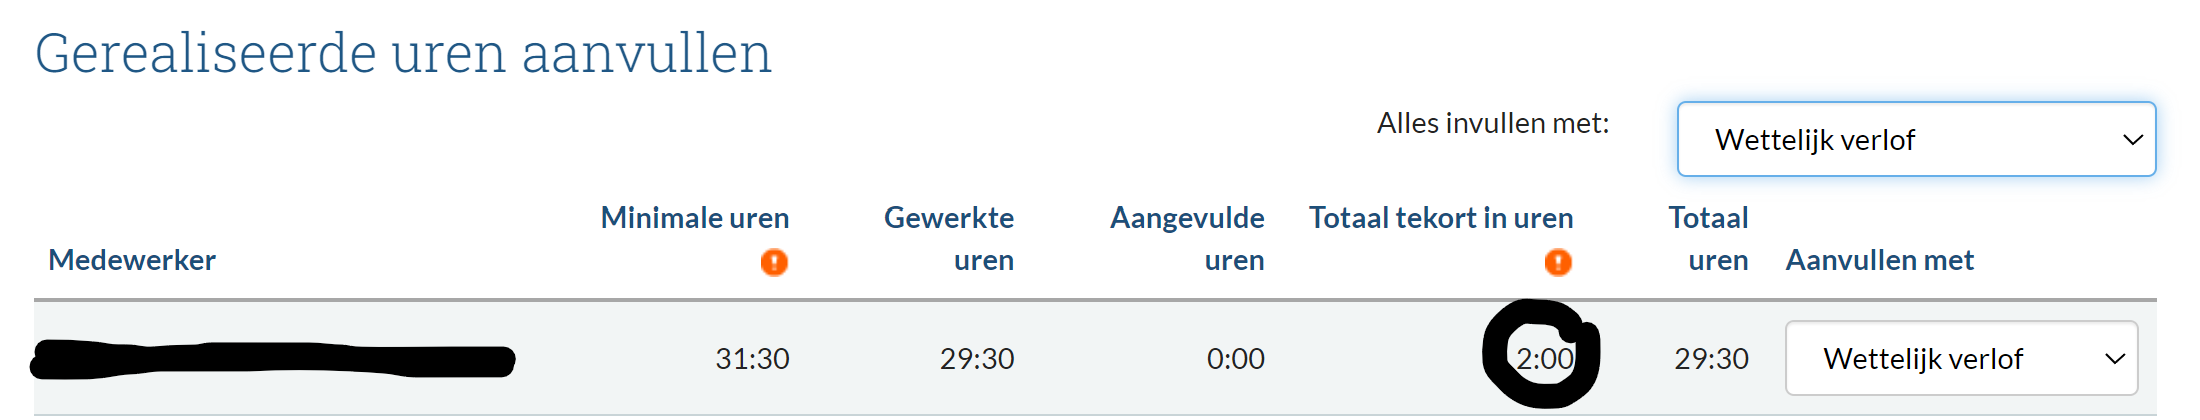Sort by the Medewerker column header
The image size is (2200, 420).
pos(132,260)
